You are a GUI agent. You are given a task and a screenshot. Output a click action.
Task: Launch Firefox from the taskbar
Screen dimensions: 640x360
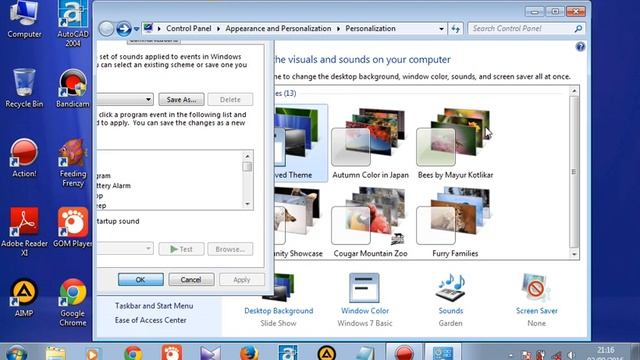pos(249,353)
